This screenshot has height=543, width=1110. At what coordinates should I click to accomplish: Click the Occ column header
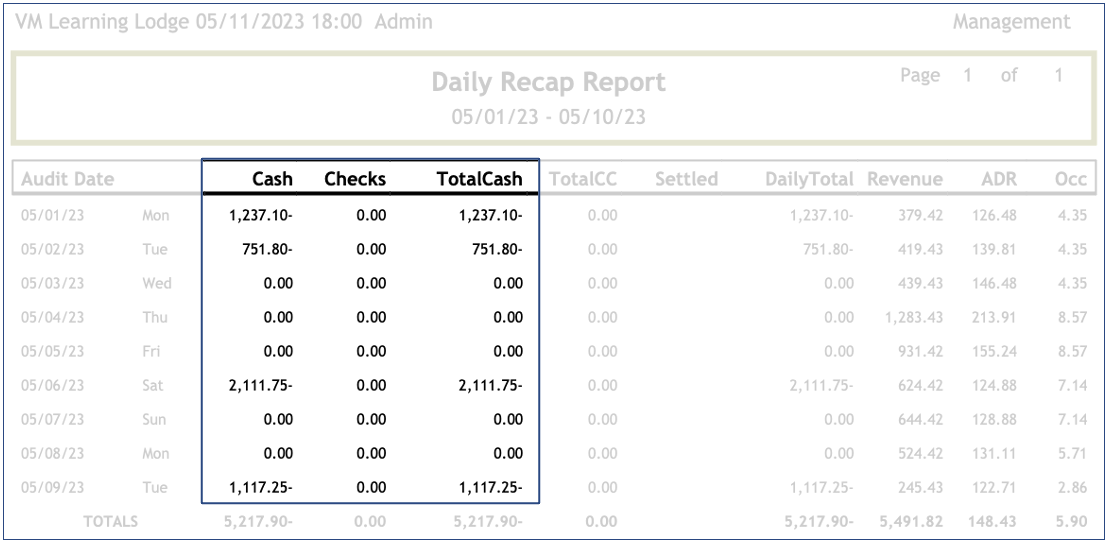1064,179
